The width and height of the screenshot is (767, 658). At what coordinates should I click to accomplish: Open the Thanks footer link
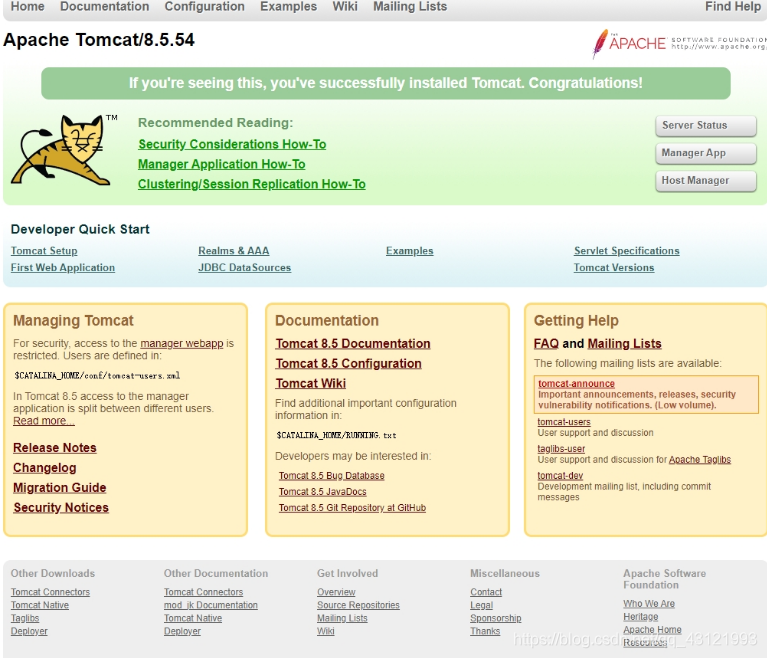(485, 632)
